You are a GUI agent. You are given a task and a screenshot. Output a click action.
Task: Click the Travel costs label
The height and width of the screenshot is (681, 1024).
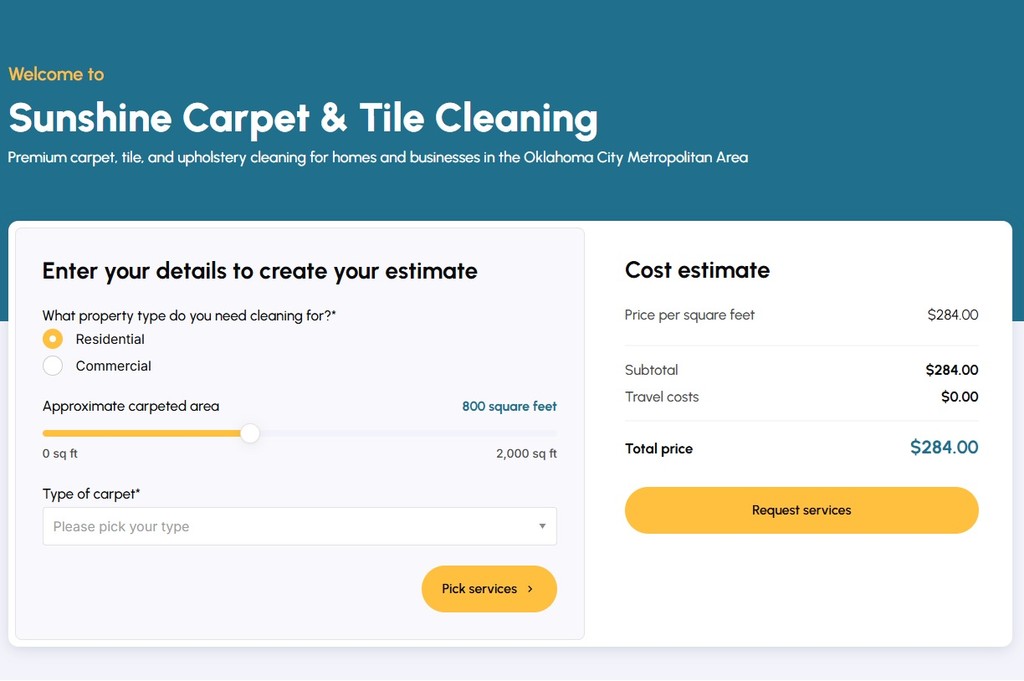click(662, 396)
